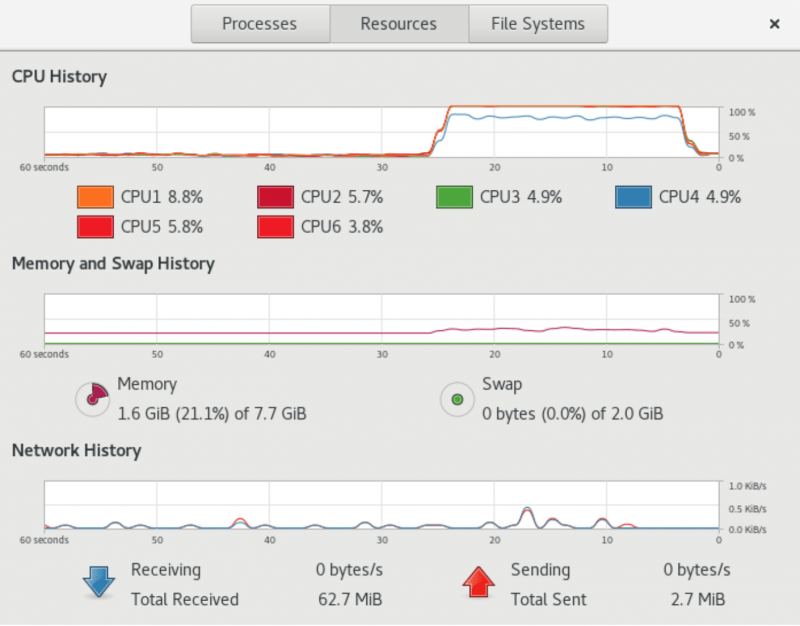Viewport: 800px width, 626px height.
Task: Switch to the Processes tab
Action: [x=259, y=23]
